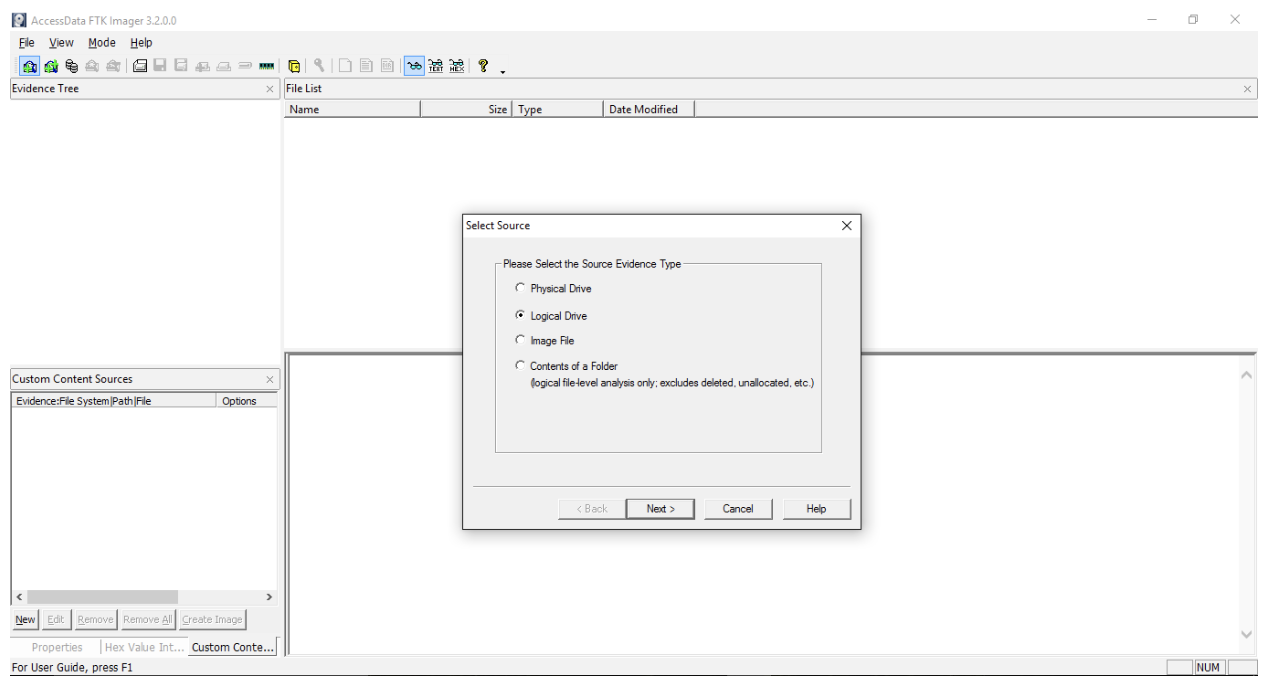Sort File List by Size column
Viewport: 1266px width, 692px height.
click(x=467, y=110)
